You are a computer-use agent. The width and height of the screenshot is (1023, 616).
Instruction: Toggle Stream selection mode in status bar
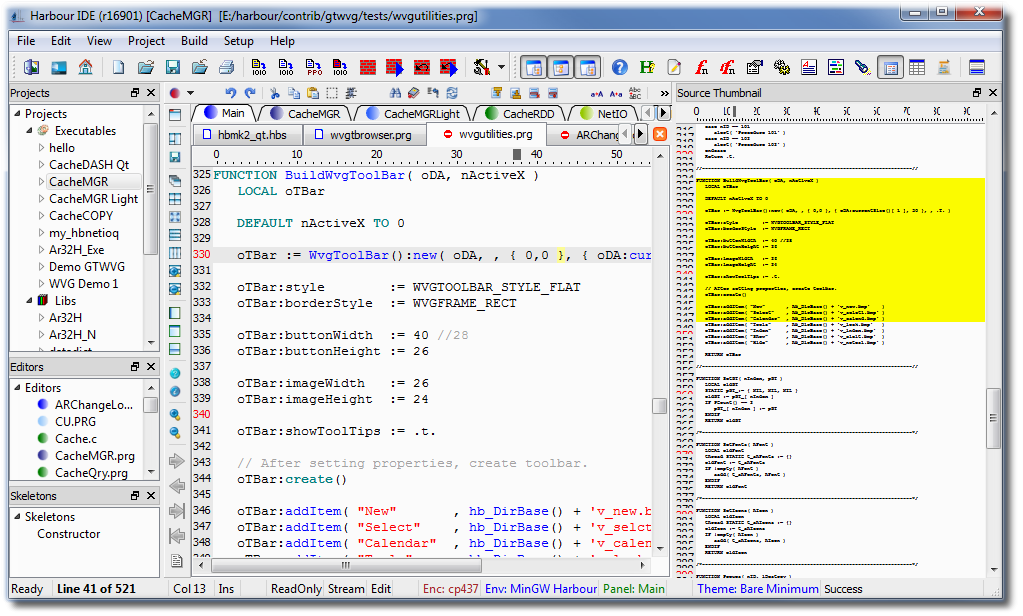tap(346, 589)
